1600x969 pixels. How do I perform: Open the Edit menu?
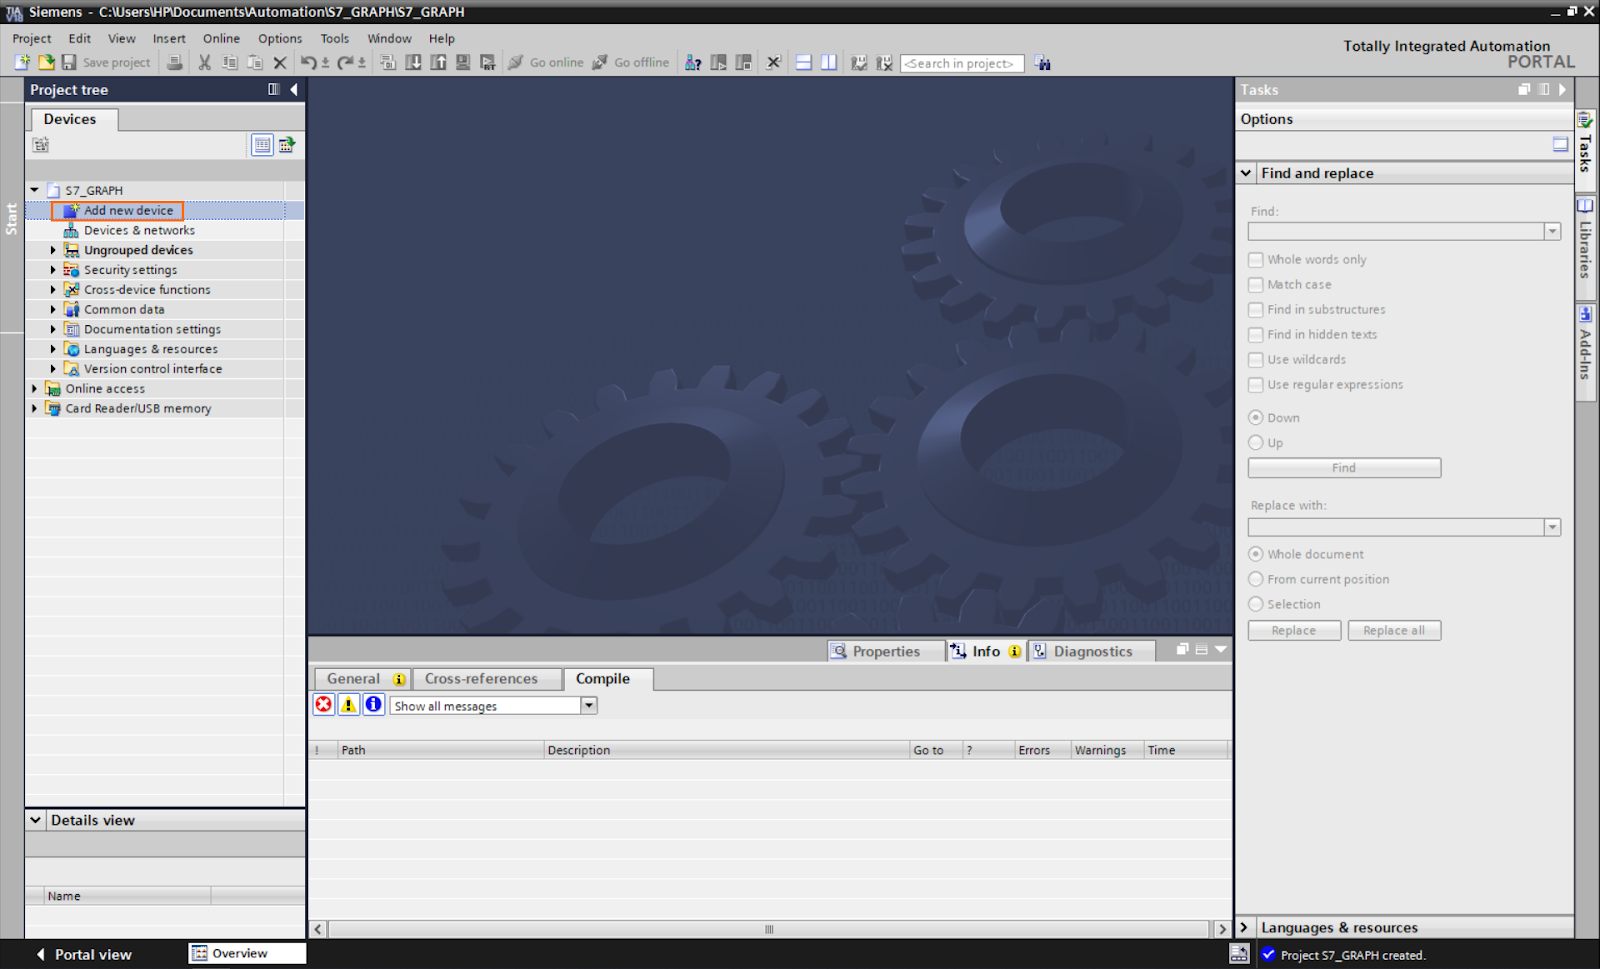80,38
